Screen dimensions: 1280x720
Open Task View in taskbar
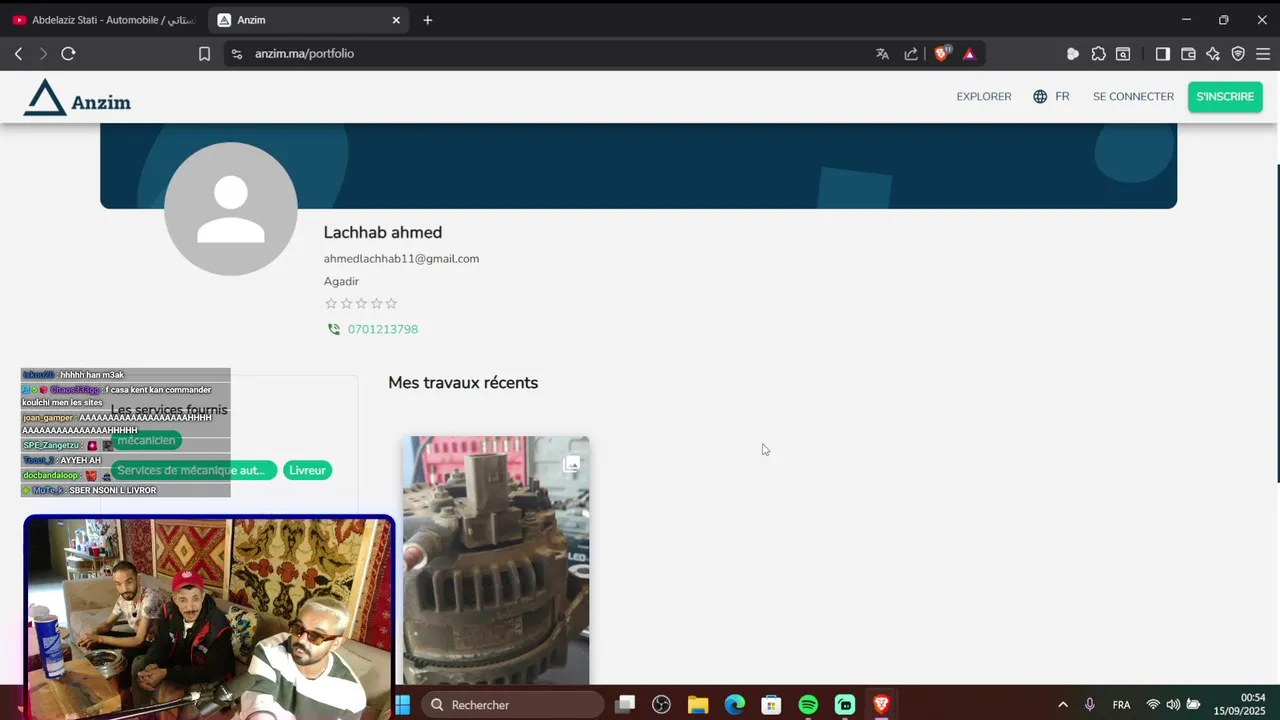[x=625, y=705]
